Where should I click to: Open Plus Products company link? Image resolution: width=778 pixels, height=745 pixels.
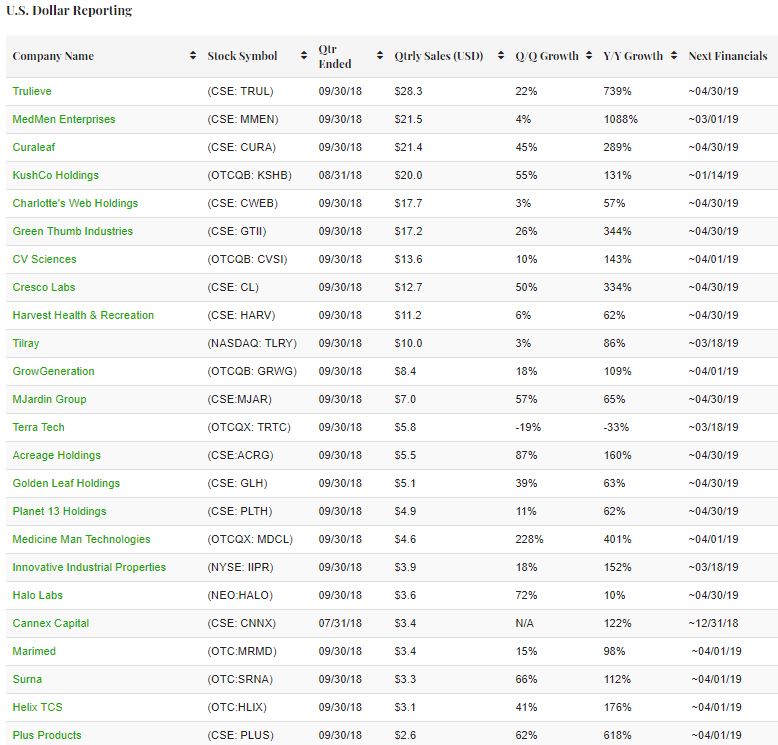(x=47, y=735)
